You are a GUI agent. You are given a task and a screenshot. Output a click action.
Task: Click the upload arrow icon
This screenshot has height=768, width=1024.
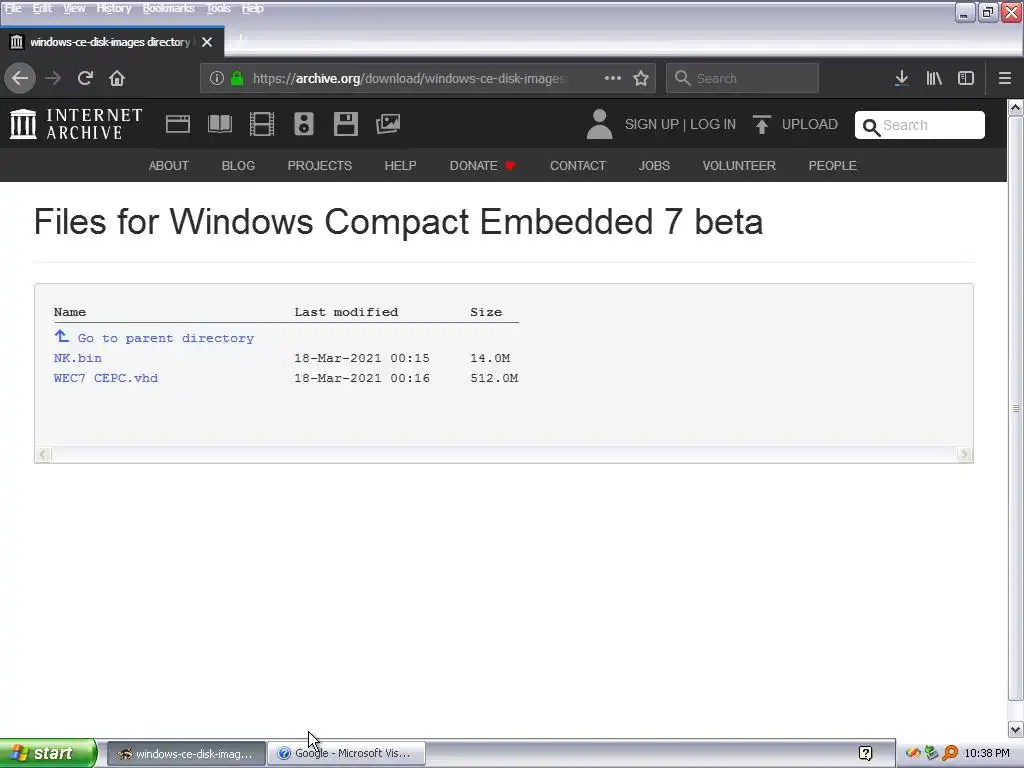(x=761, y=124)
